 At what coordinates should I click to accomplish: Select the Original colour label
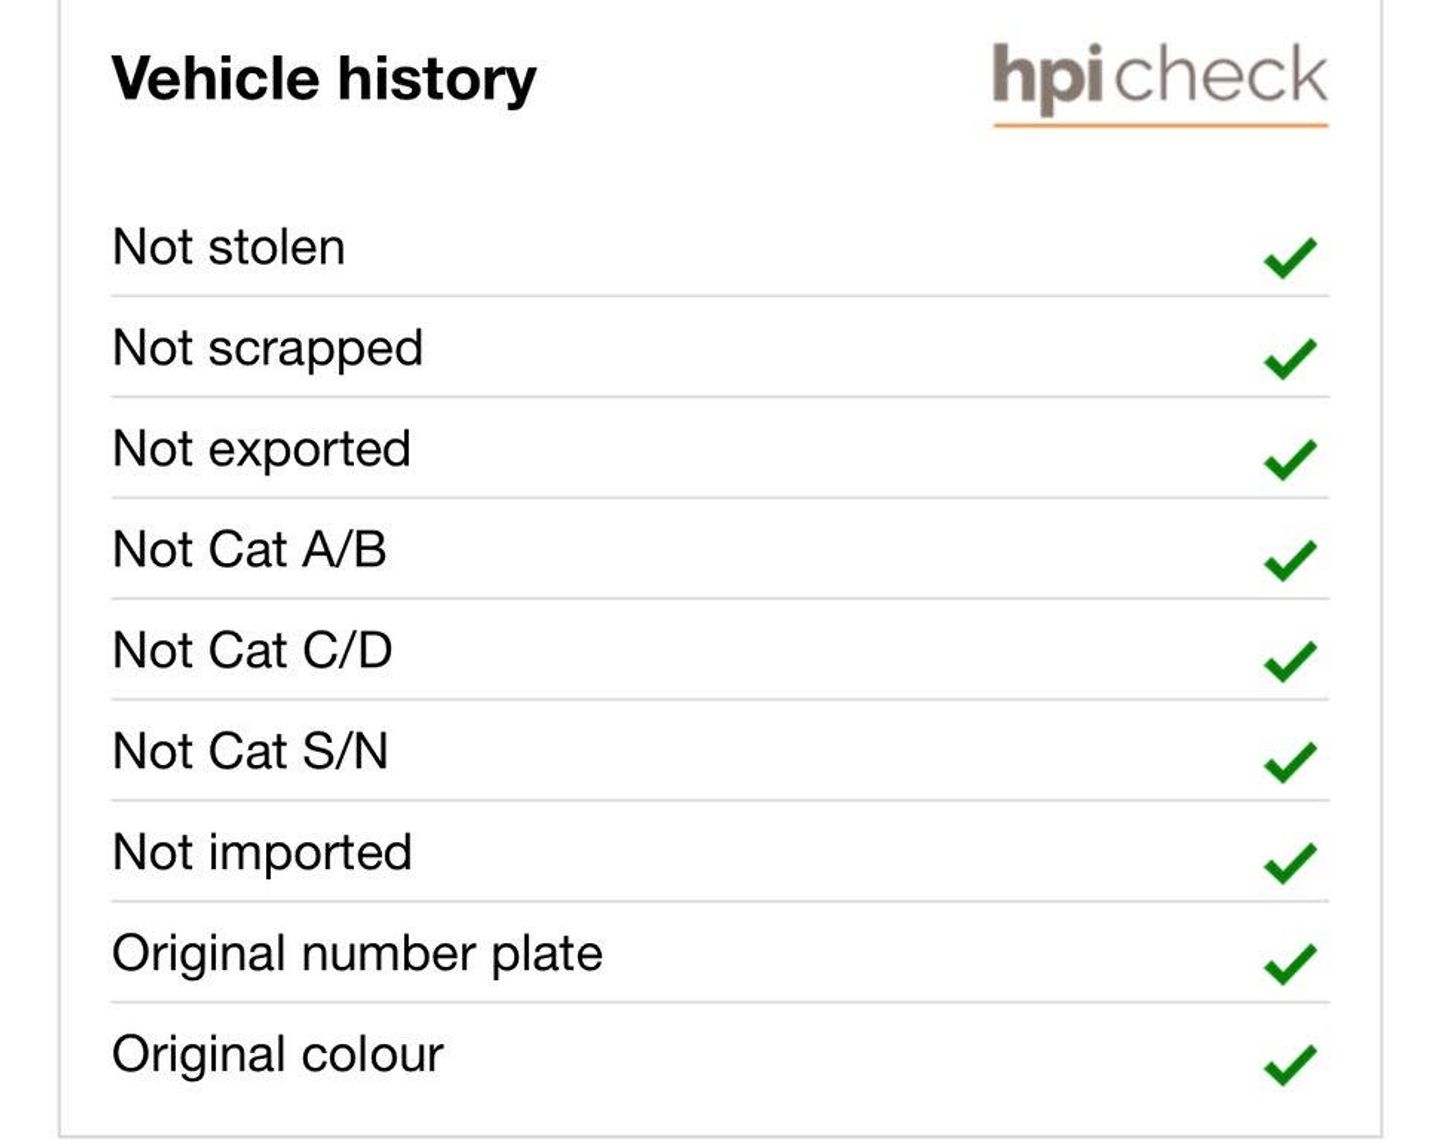click(278, 1056)
